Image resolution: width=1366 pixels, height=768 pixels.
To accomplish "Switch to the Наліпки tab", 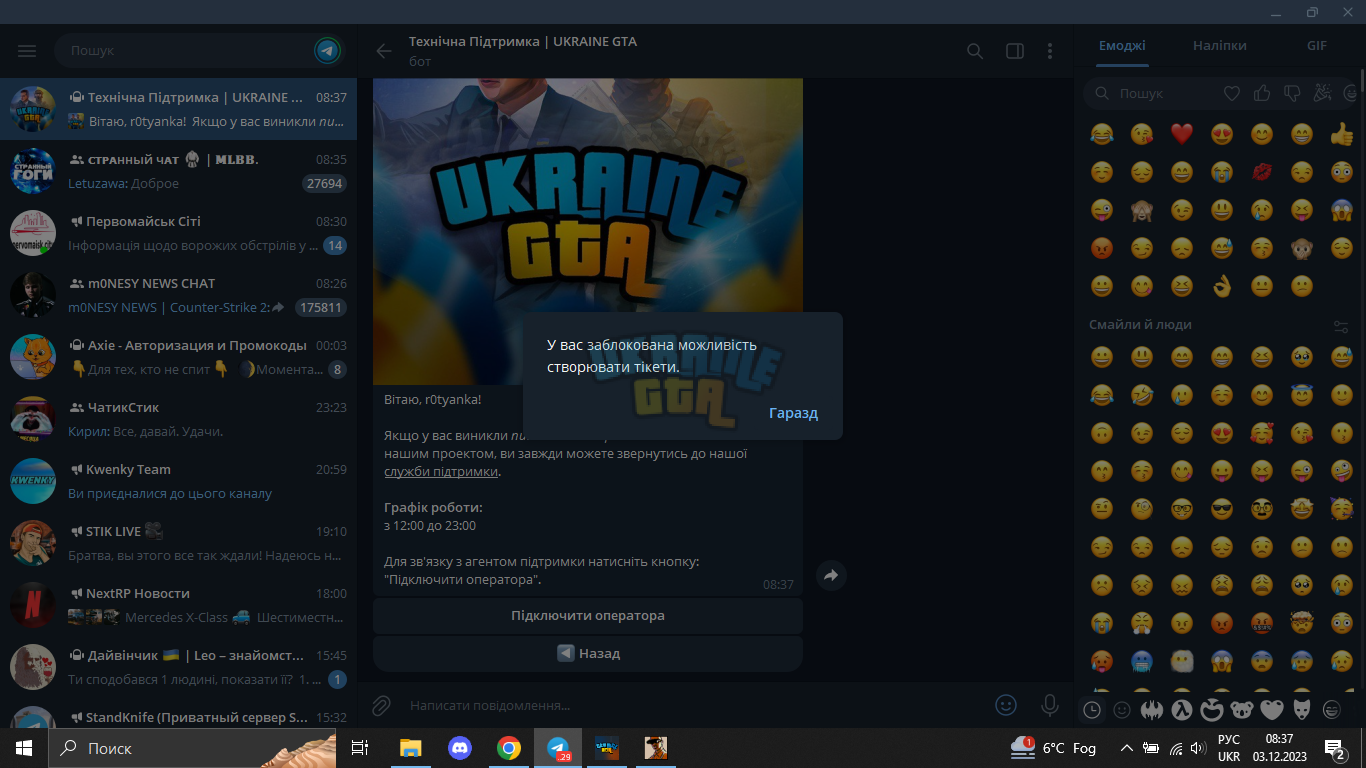I will tap(1219, 46).
